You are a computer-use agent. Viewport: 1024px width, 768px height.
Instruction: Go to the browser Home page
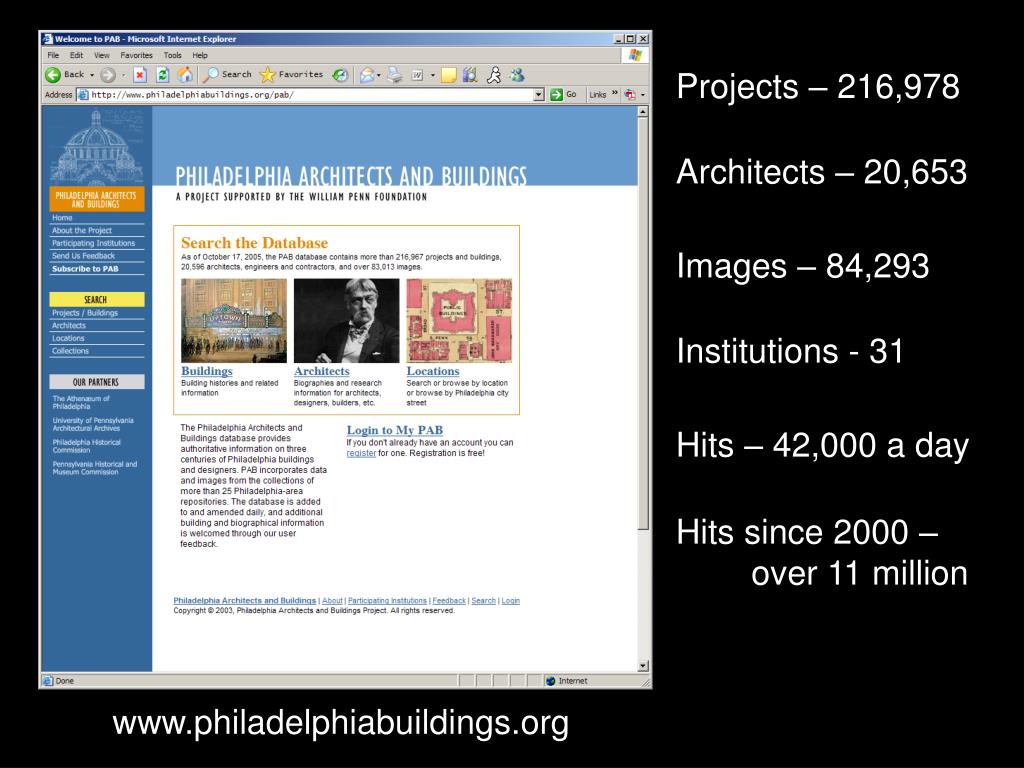tap(185, 75)
